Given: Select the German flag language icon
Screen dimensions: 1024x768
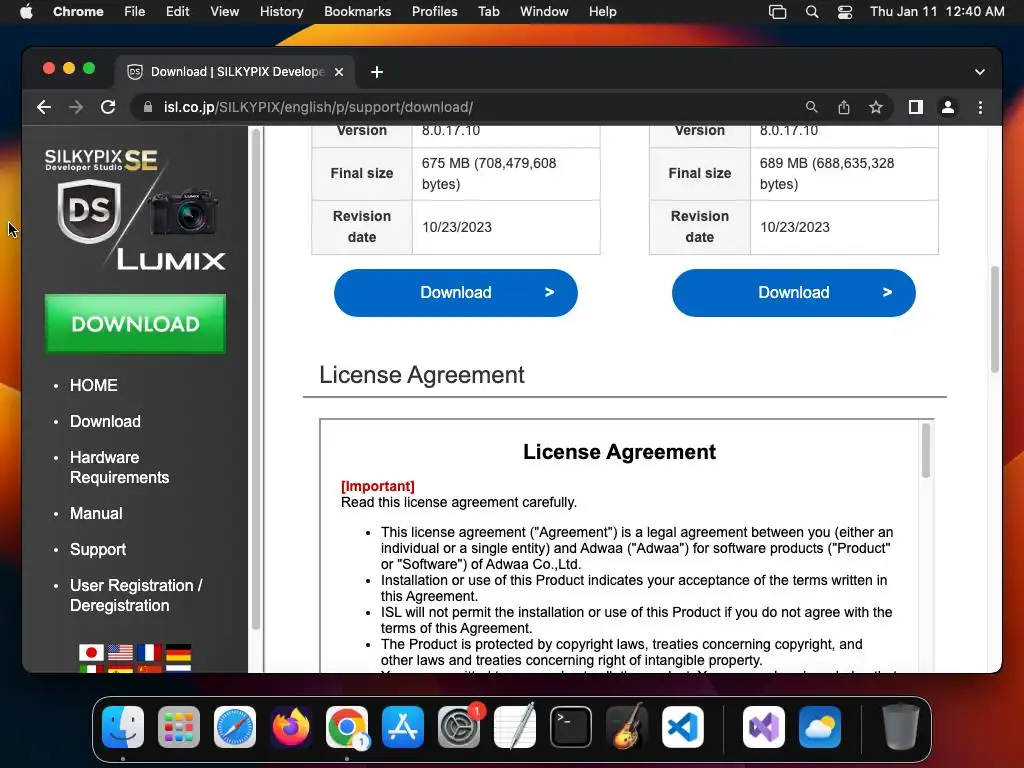Looking at the screenshot, I should coord(178,652).
